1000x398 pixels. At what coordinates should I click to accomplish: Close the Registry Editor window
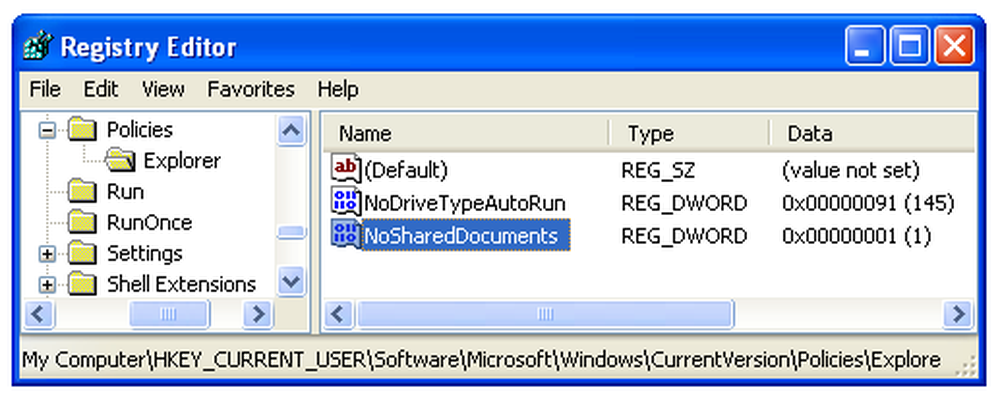[x=954, y=47]
